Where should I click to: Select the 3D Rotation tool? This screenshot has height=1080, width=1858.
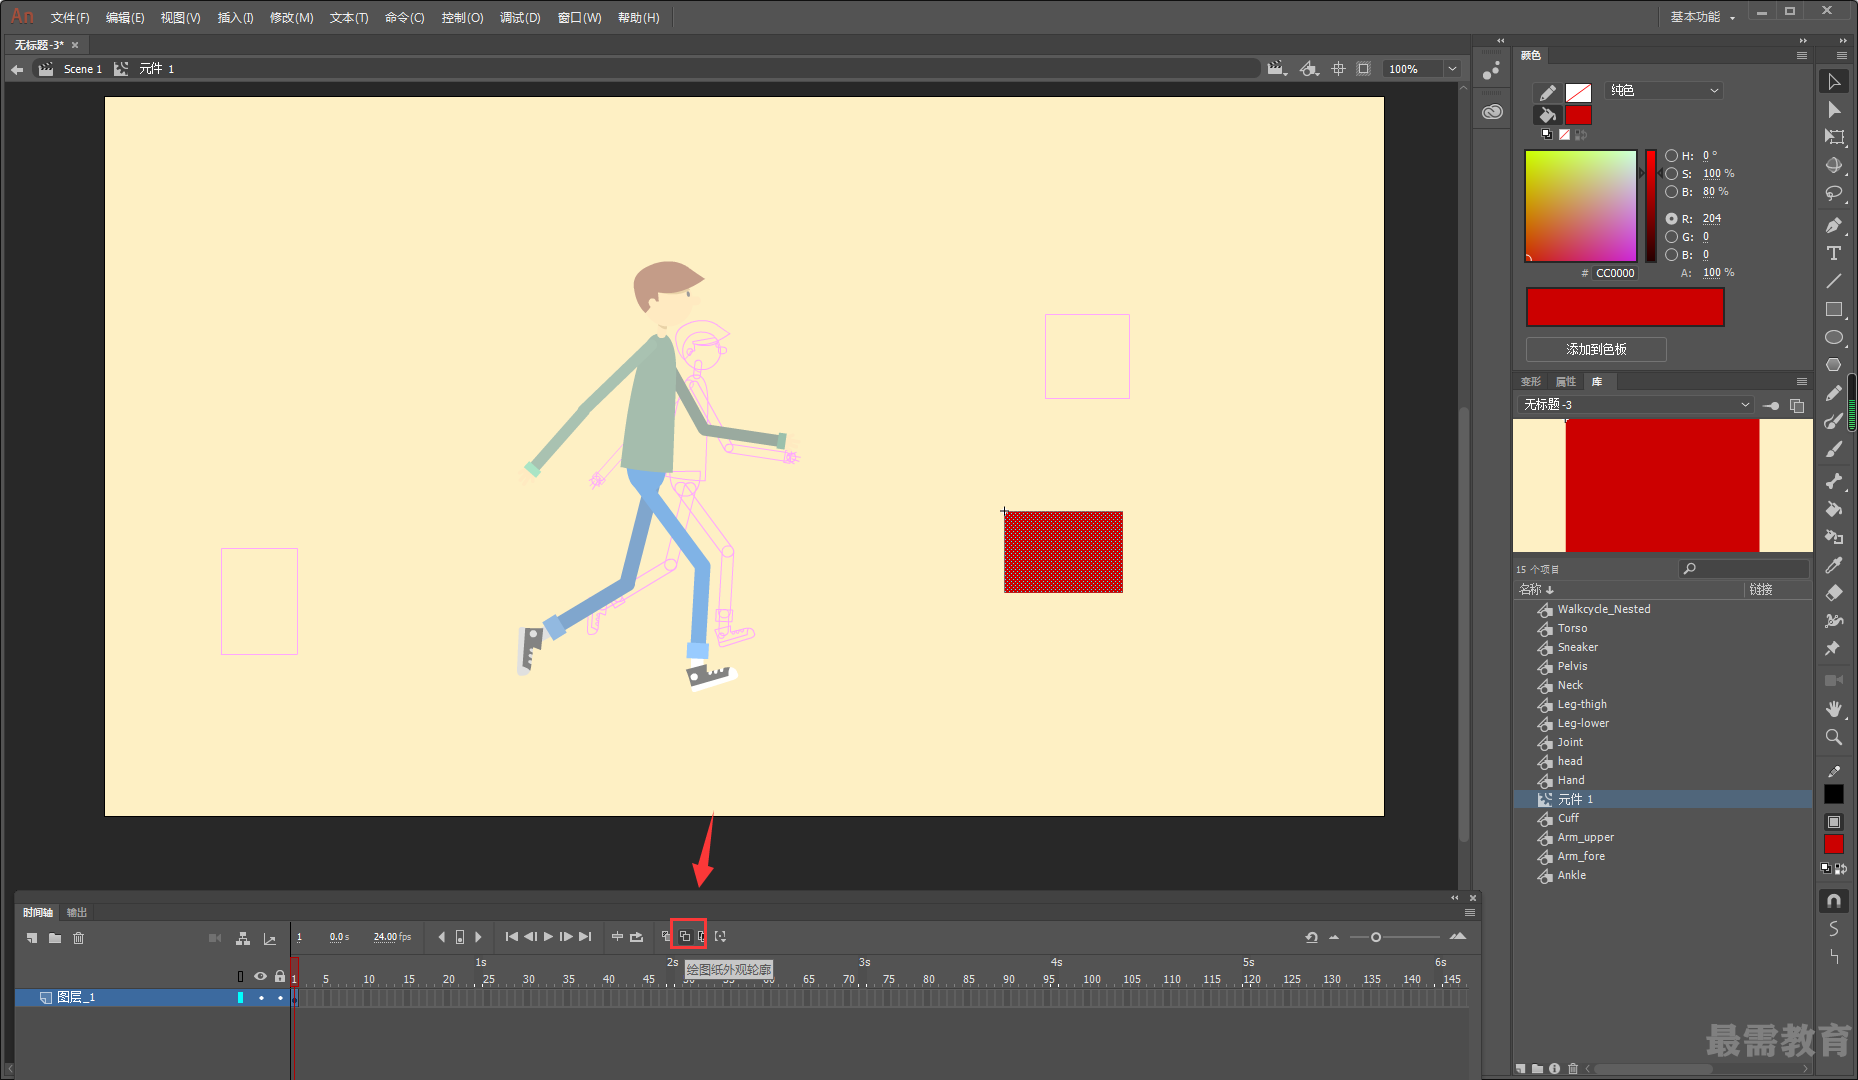1834,166
